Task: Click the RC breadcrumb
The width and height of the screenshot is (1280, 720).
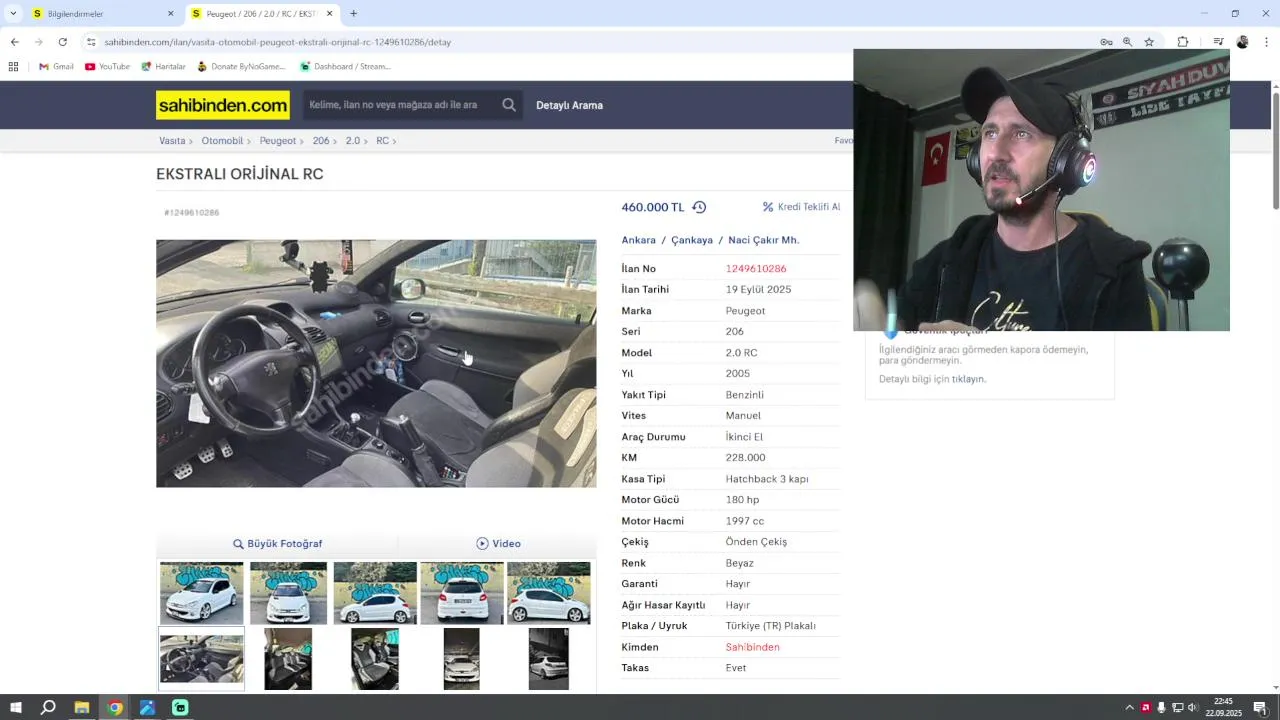Action: (x=382, y=141)
